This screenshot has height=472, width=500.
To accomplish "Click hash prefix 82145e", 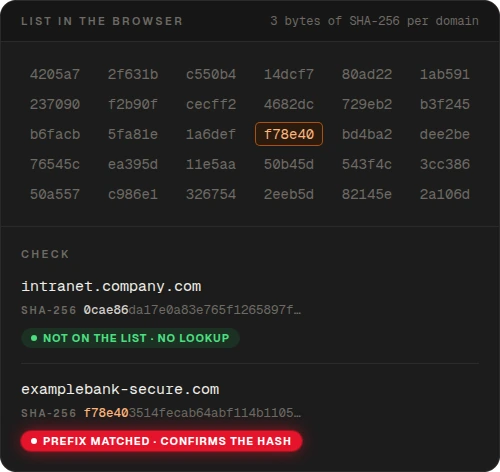I will coord(367,194).
